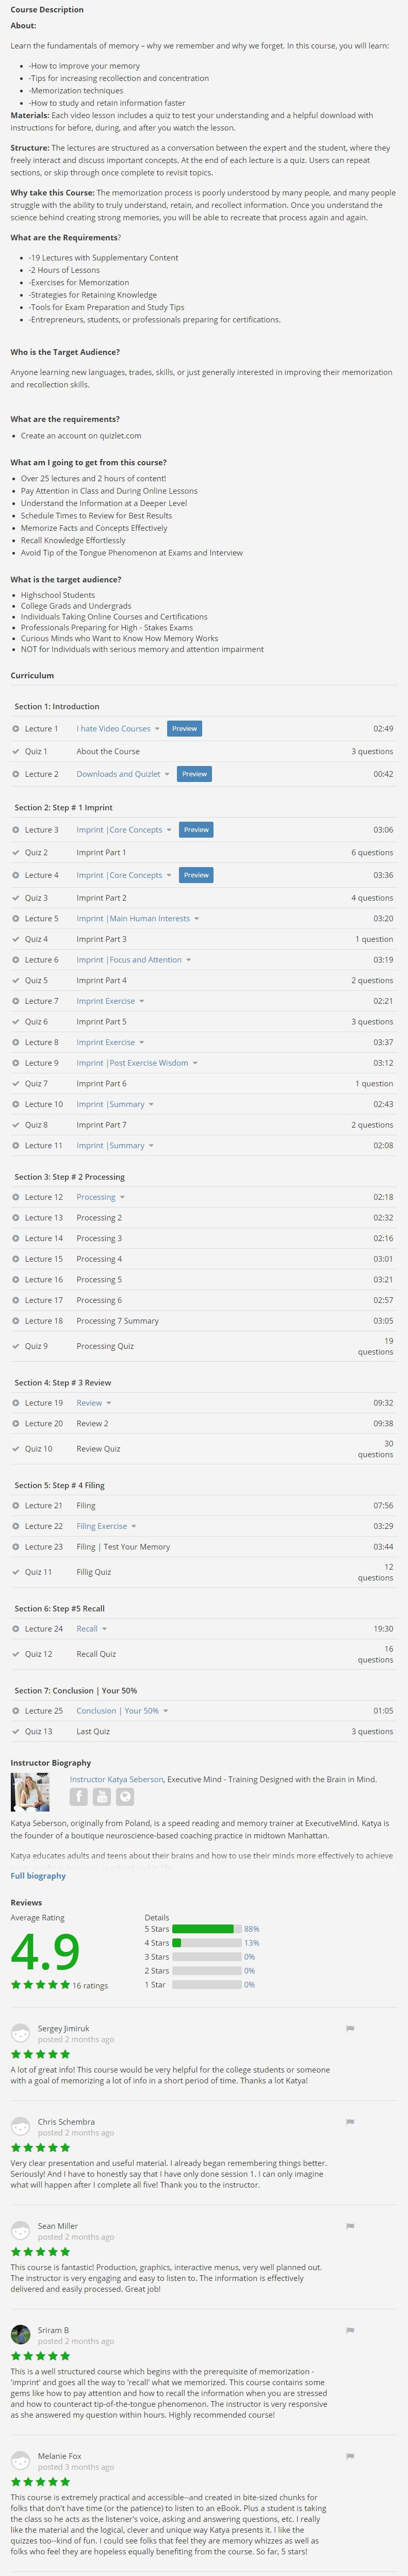The image size is (408, 2576).
Task: Click the 5 Stars rating bar
Action: [206, 1929]
